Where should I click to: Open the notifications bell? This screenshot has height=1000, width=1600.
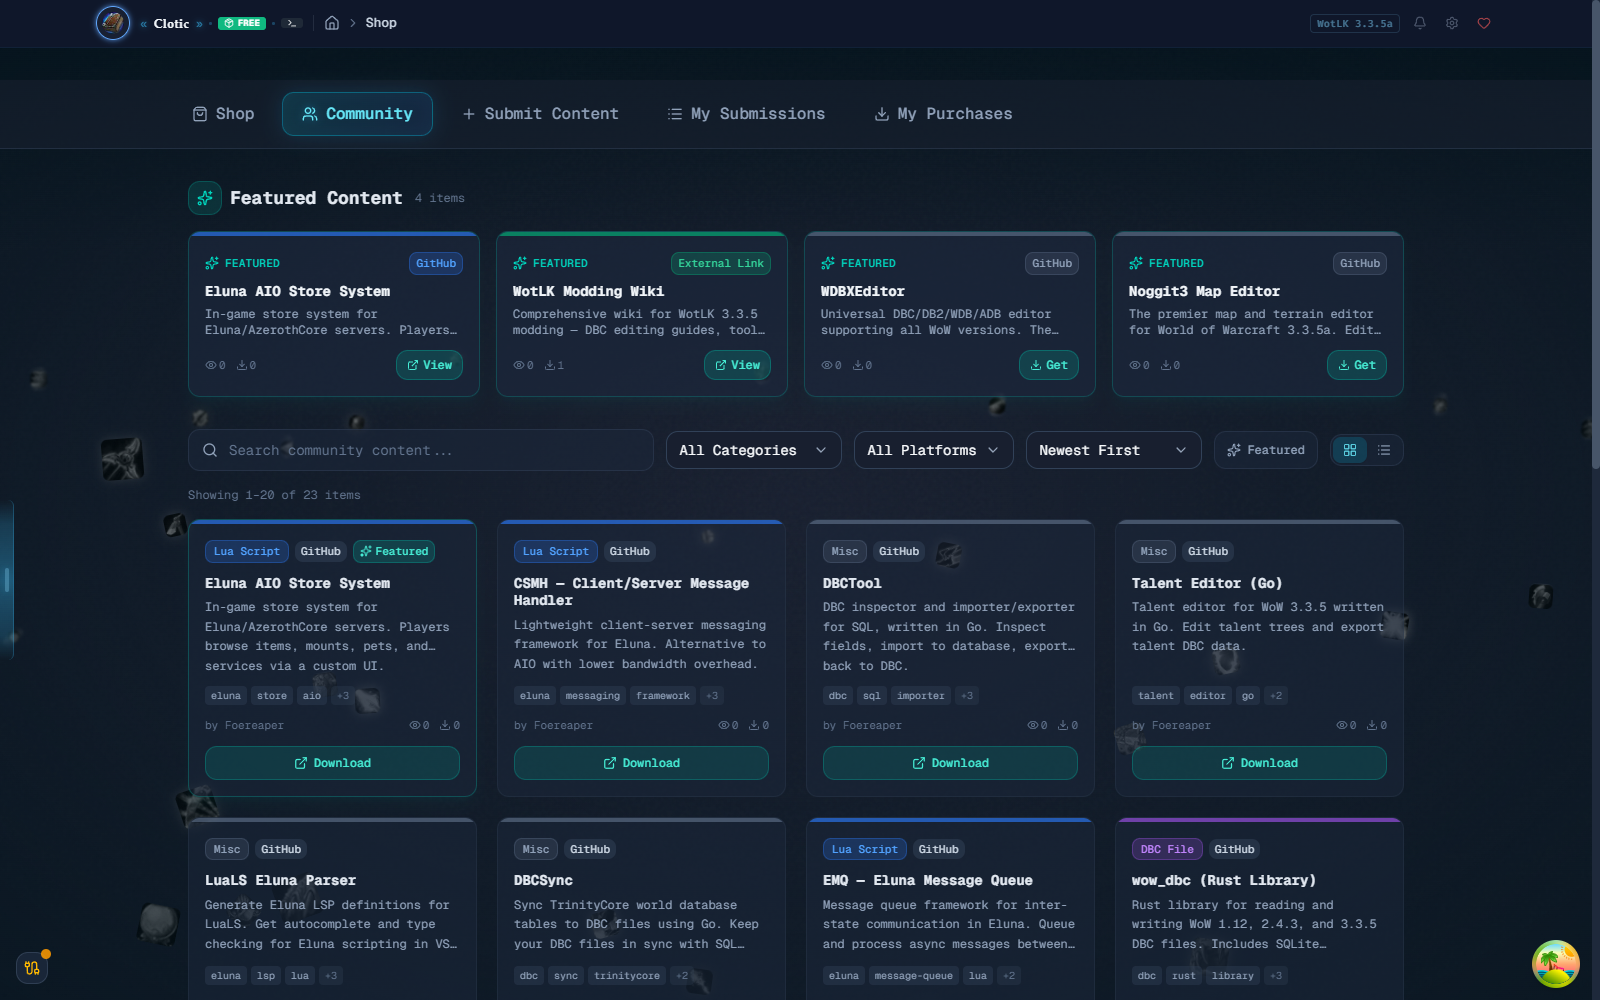point(1419,22)
